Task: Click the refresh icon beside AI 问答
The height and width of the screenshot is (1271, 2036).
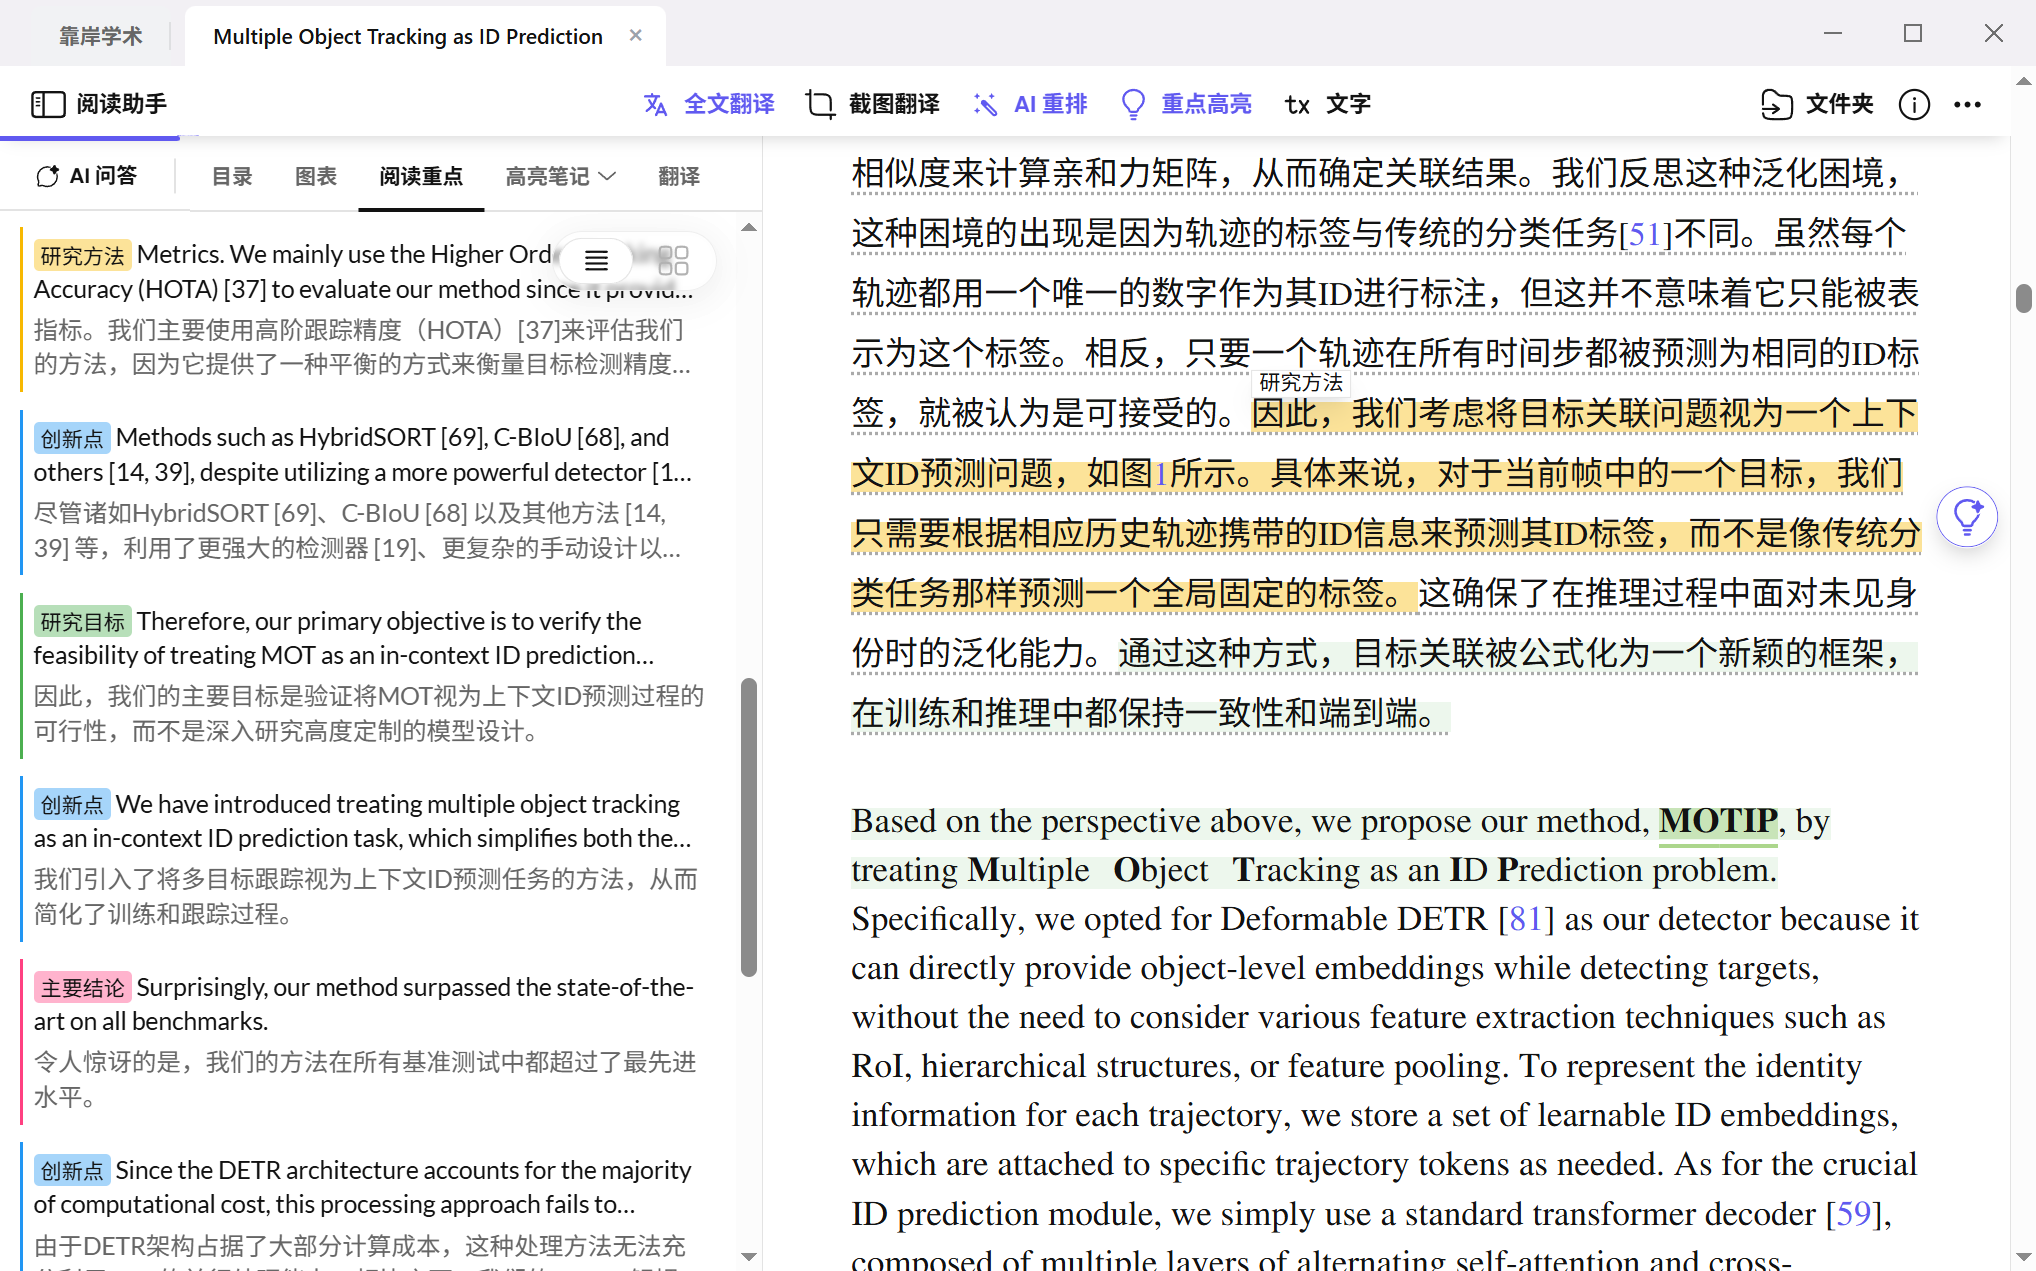Action: [47, 175]
